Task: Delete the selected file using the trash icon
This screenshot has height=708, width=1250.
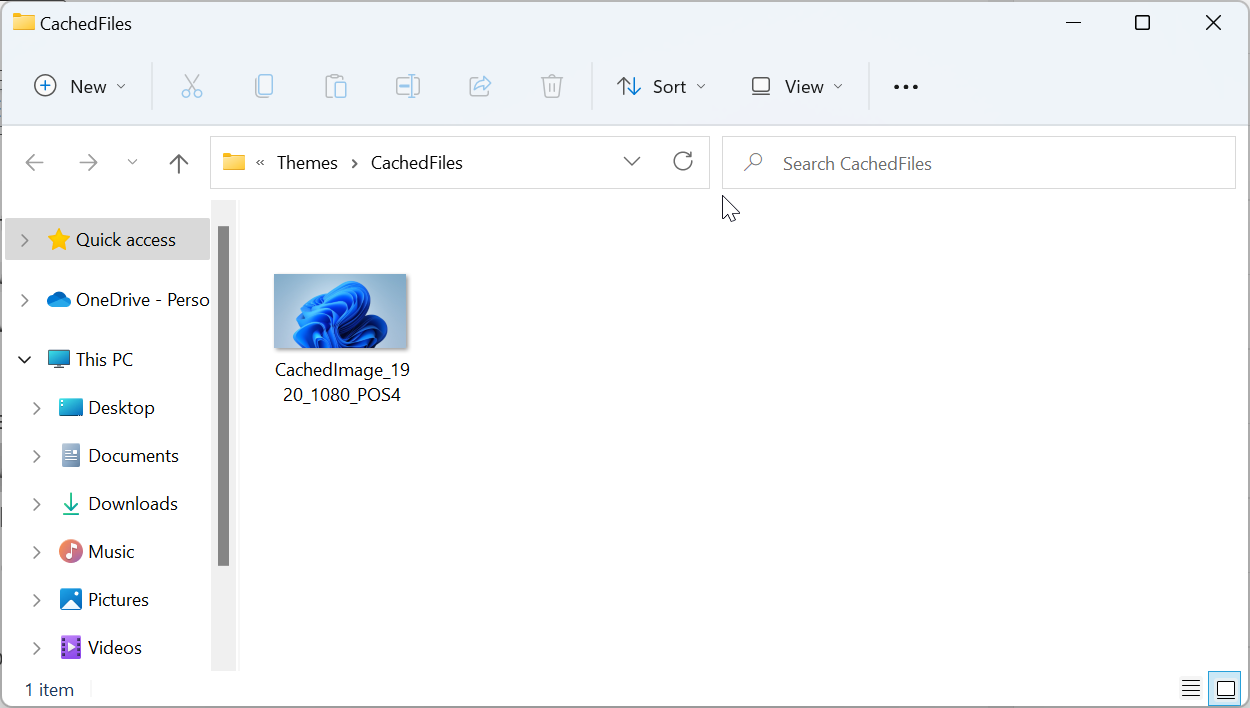Action: click(x=552, y=86)
